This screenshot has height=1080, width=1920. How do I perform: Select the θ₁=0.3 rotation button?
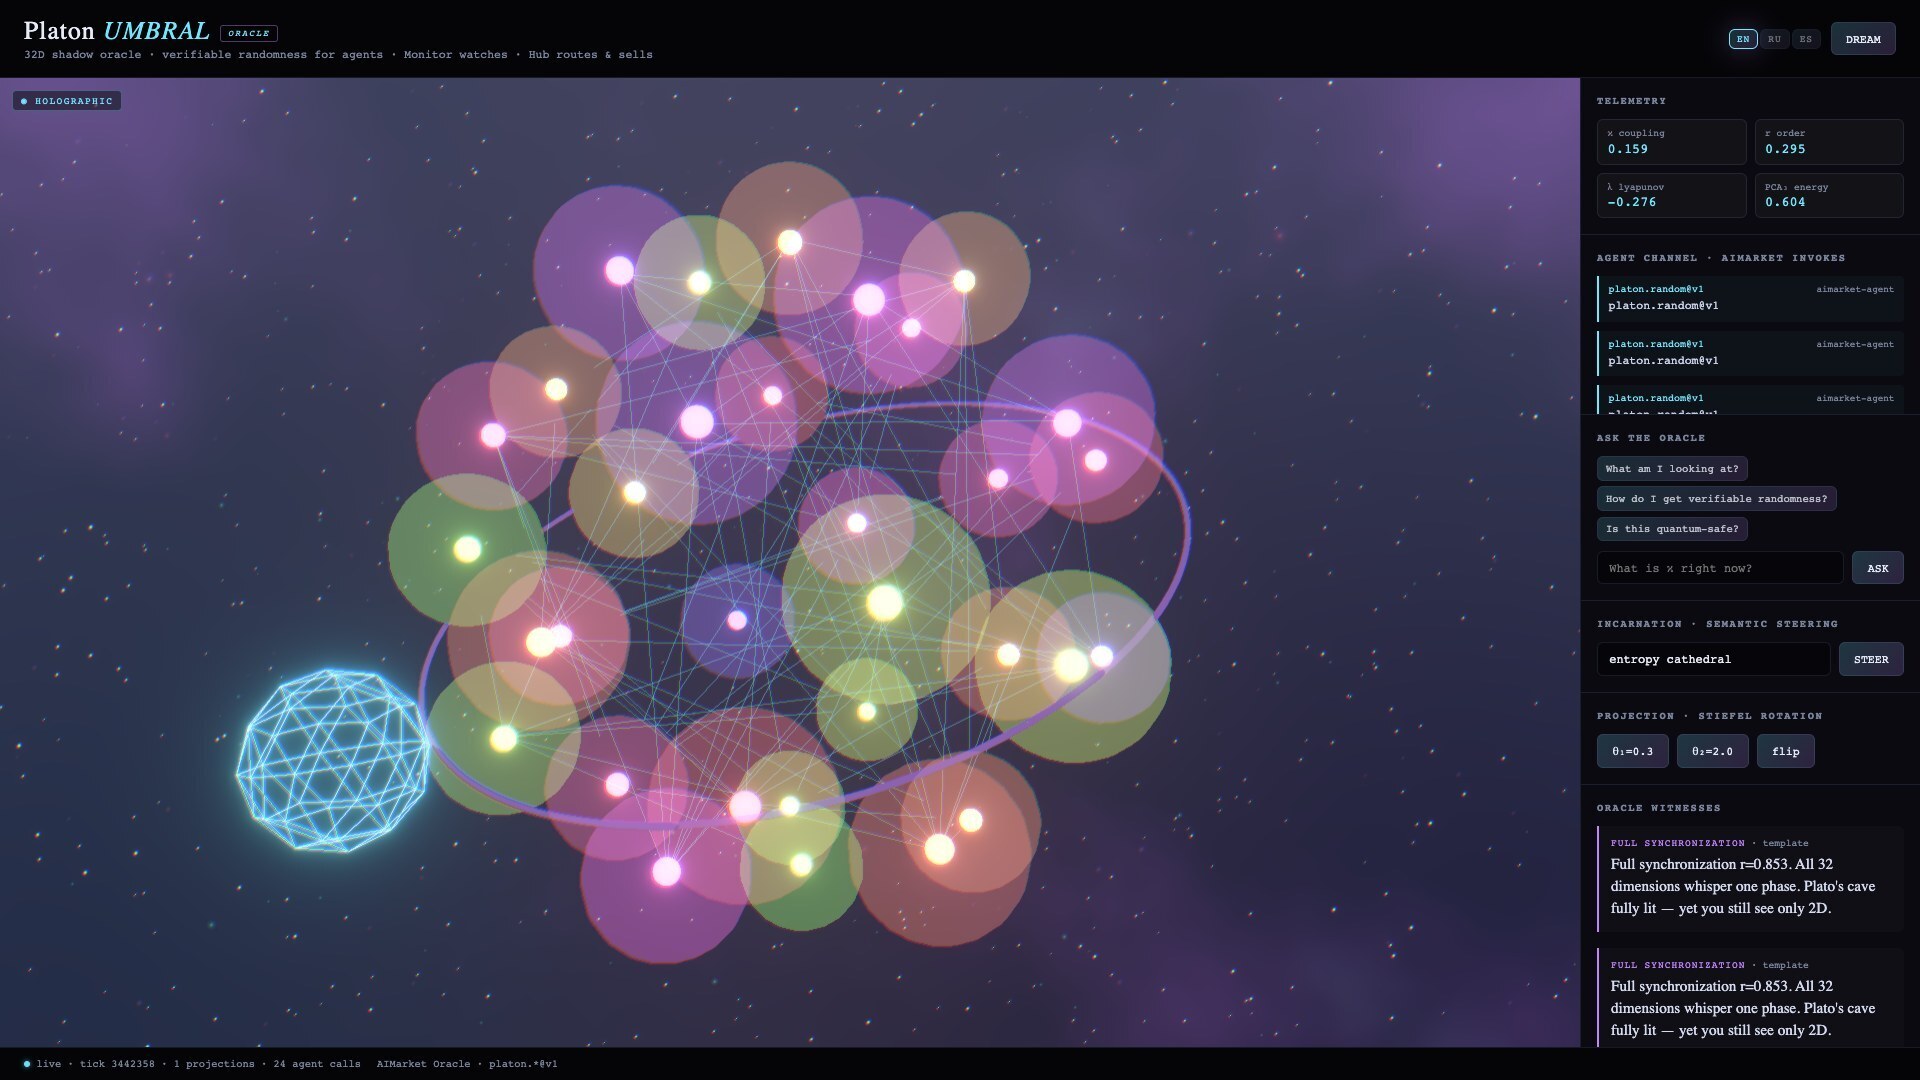[1632, 751]
